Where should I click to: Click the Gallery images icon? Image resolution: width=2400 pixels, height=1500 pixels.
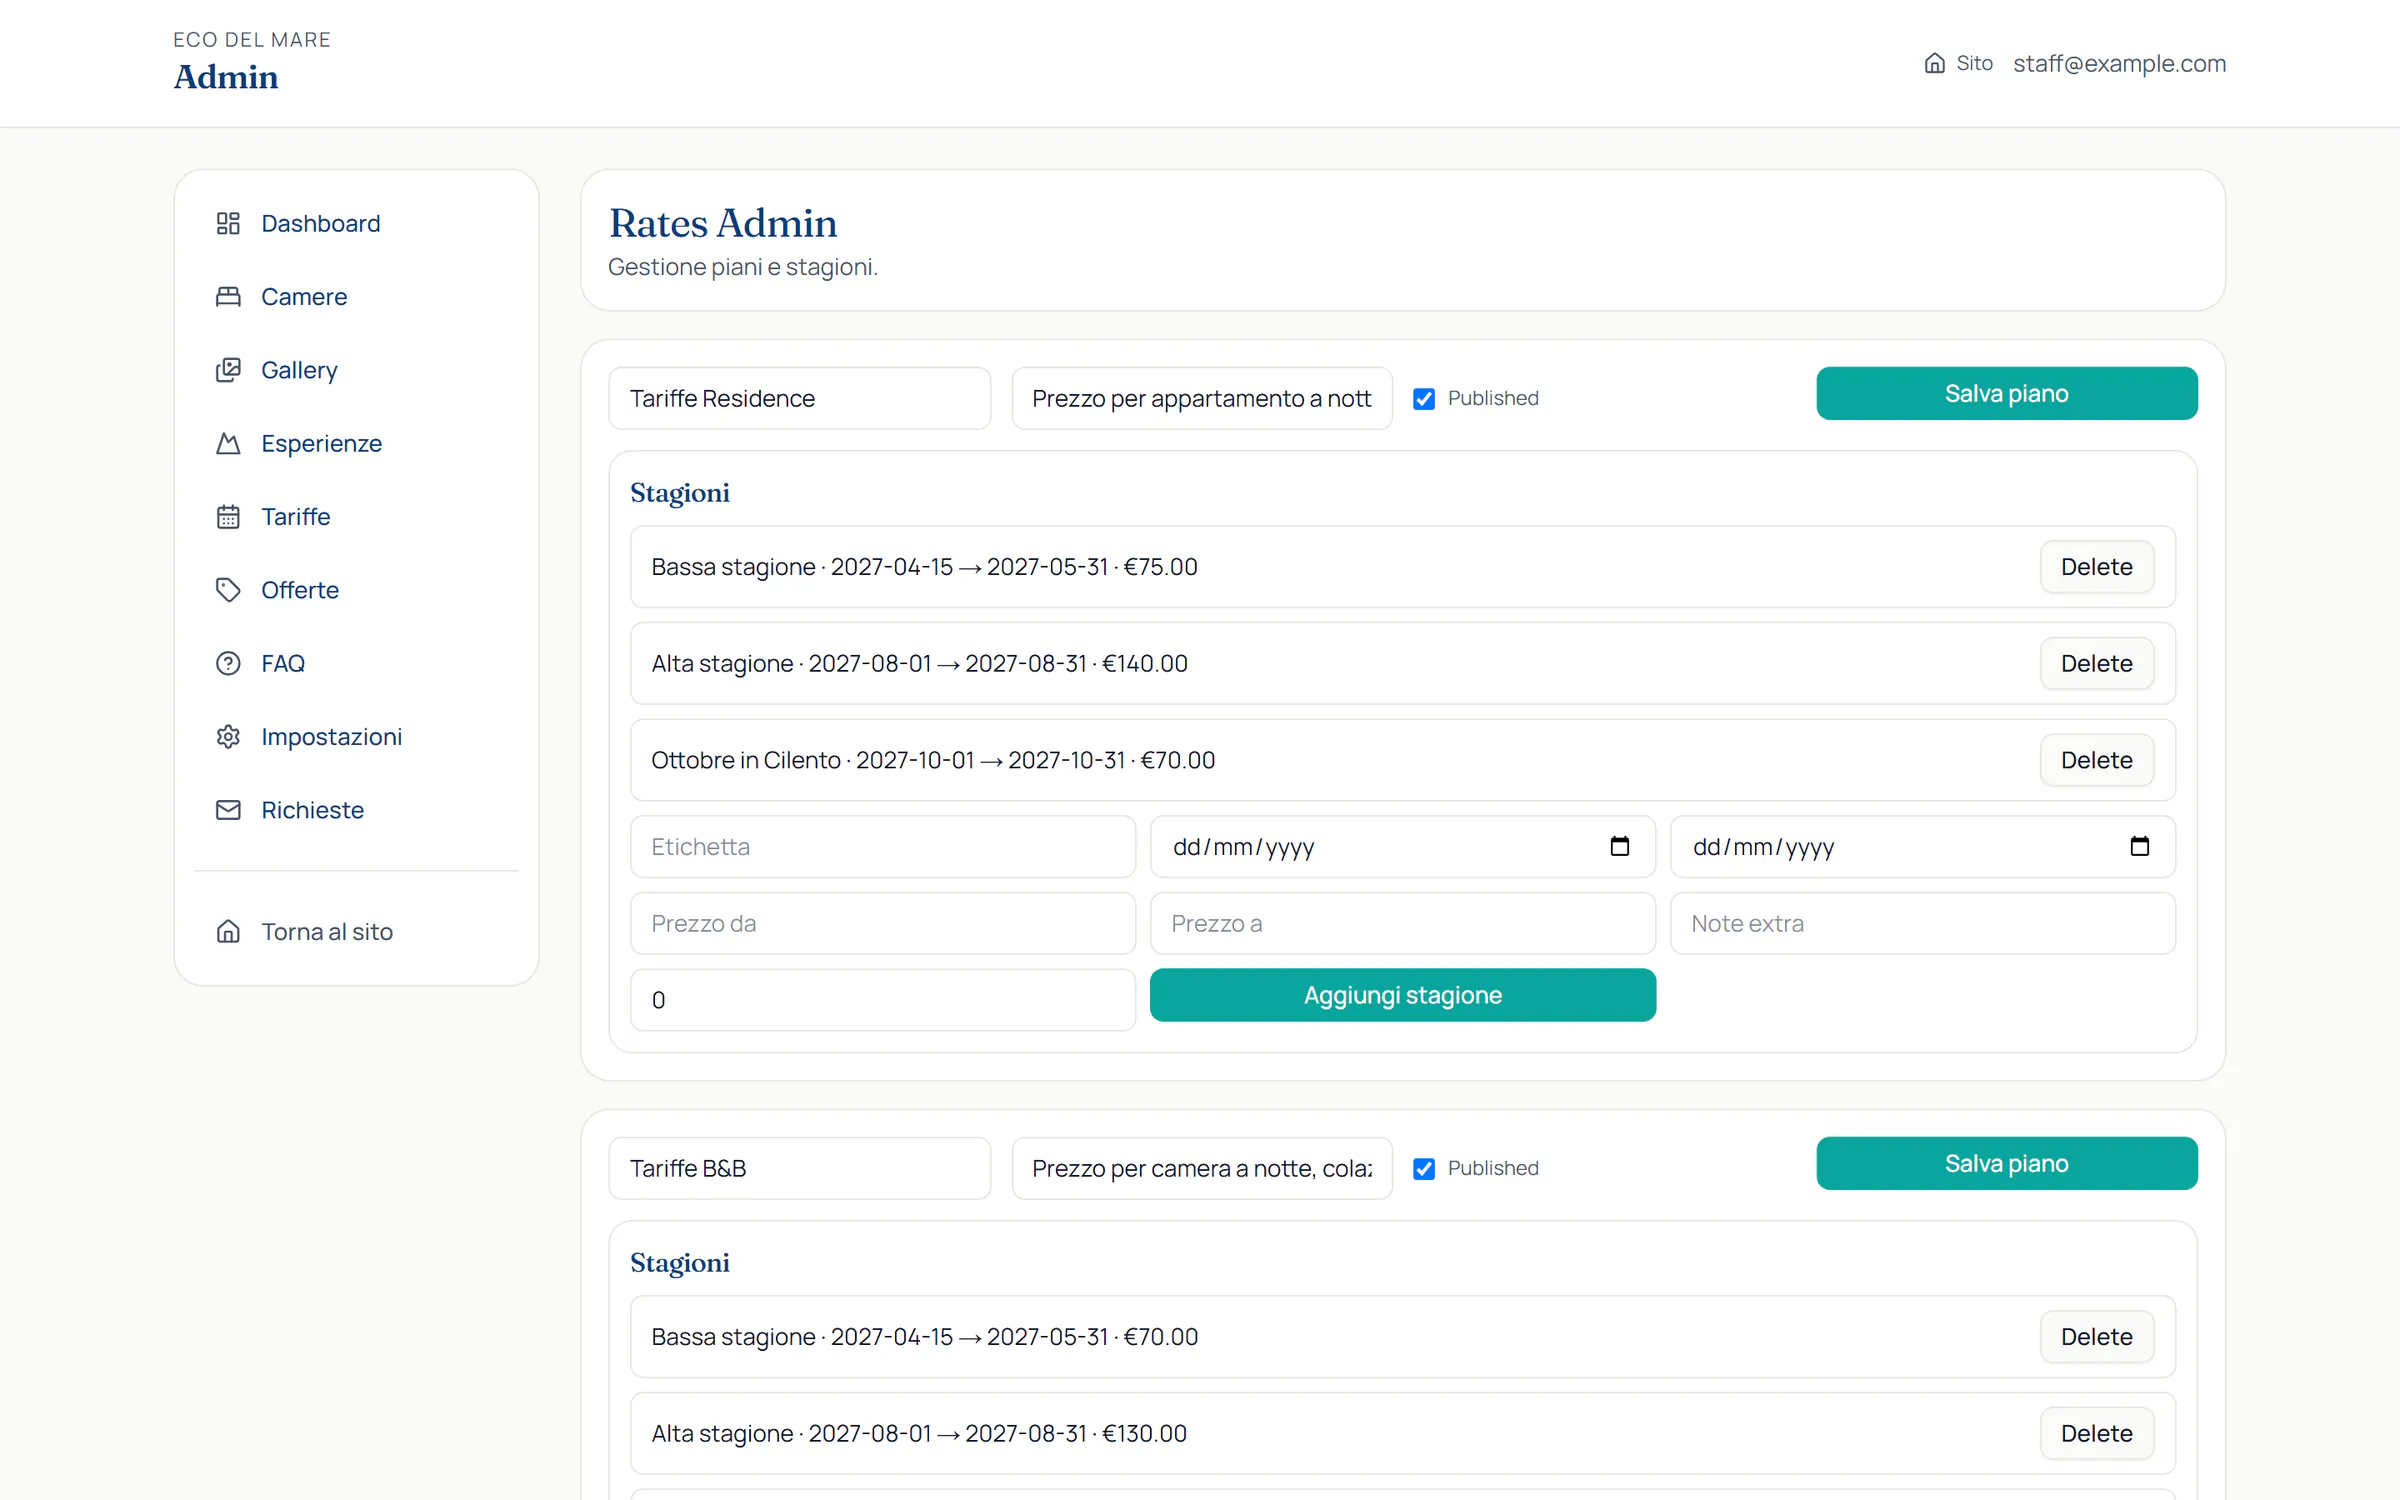(x=228, y=370)
